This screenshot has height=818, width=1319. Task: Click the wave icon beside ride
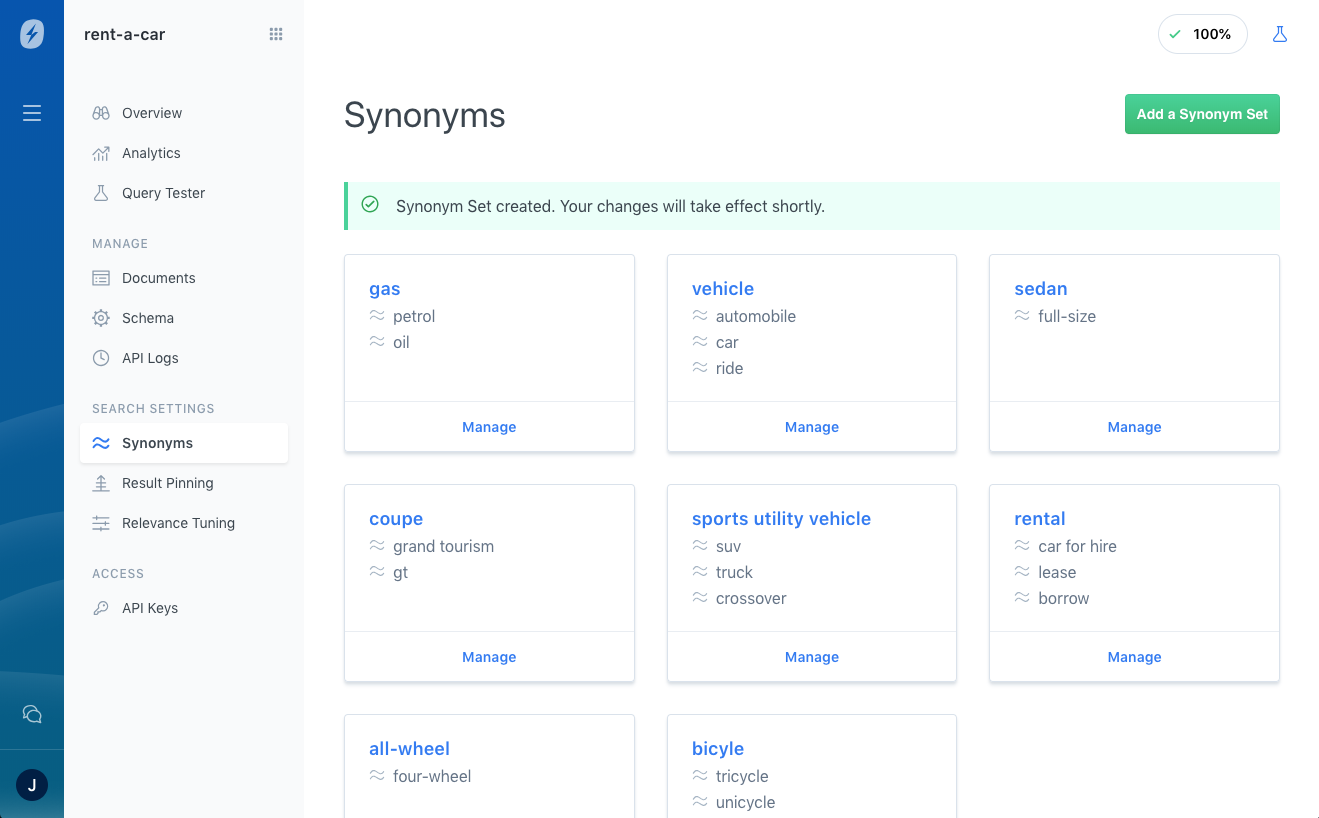pos(700,367)
